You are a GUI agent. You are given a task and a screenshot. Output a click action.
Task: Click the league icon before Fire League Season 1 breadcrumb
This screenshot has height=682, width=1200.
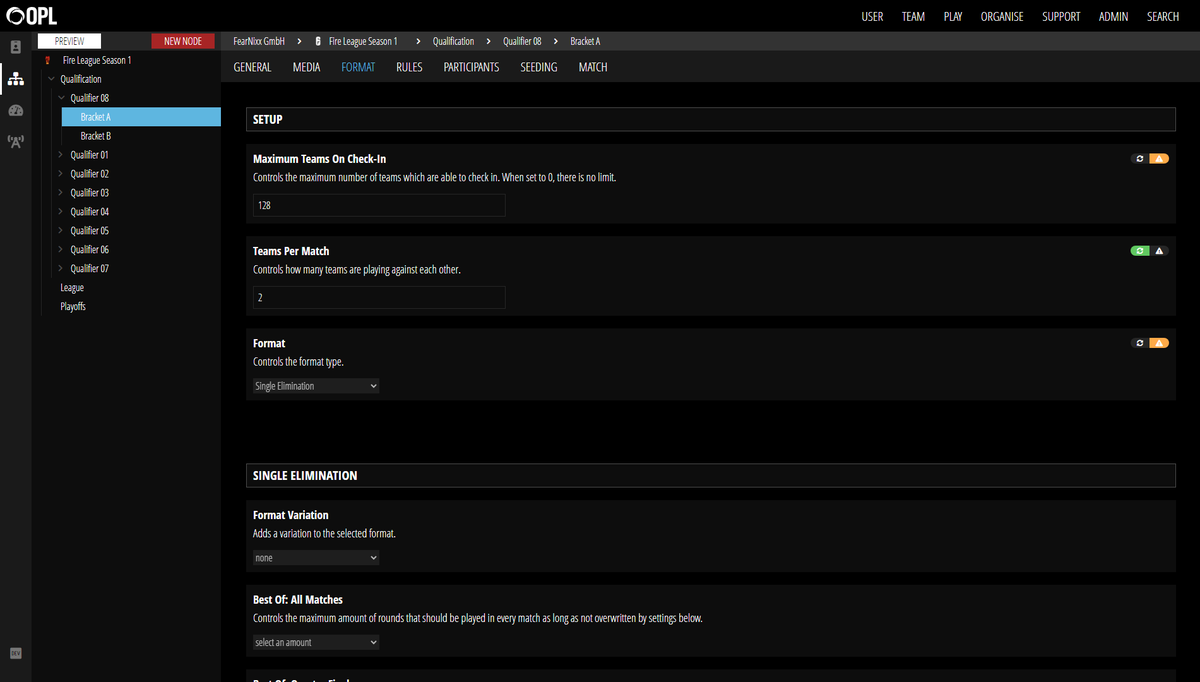click(x=318, y=41)
